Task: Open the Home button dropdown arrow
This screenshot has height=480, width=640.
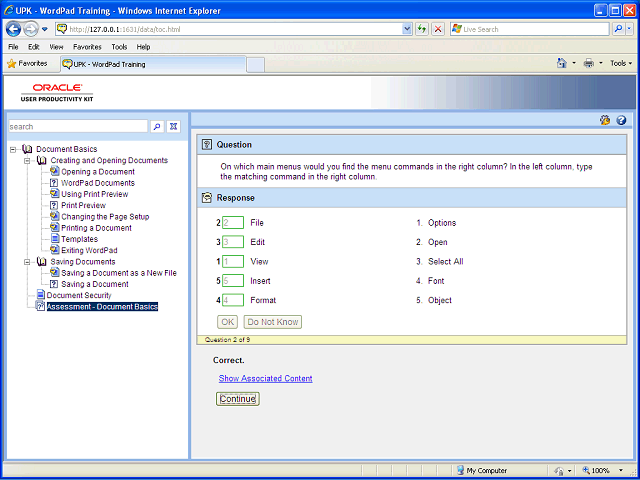Action: point(573,63)
